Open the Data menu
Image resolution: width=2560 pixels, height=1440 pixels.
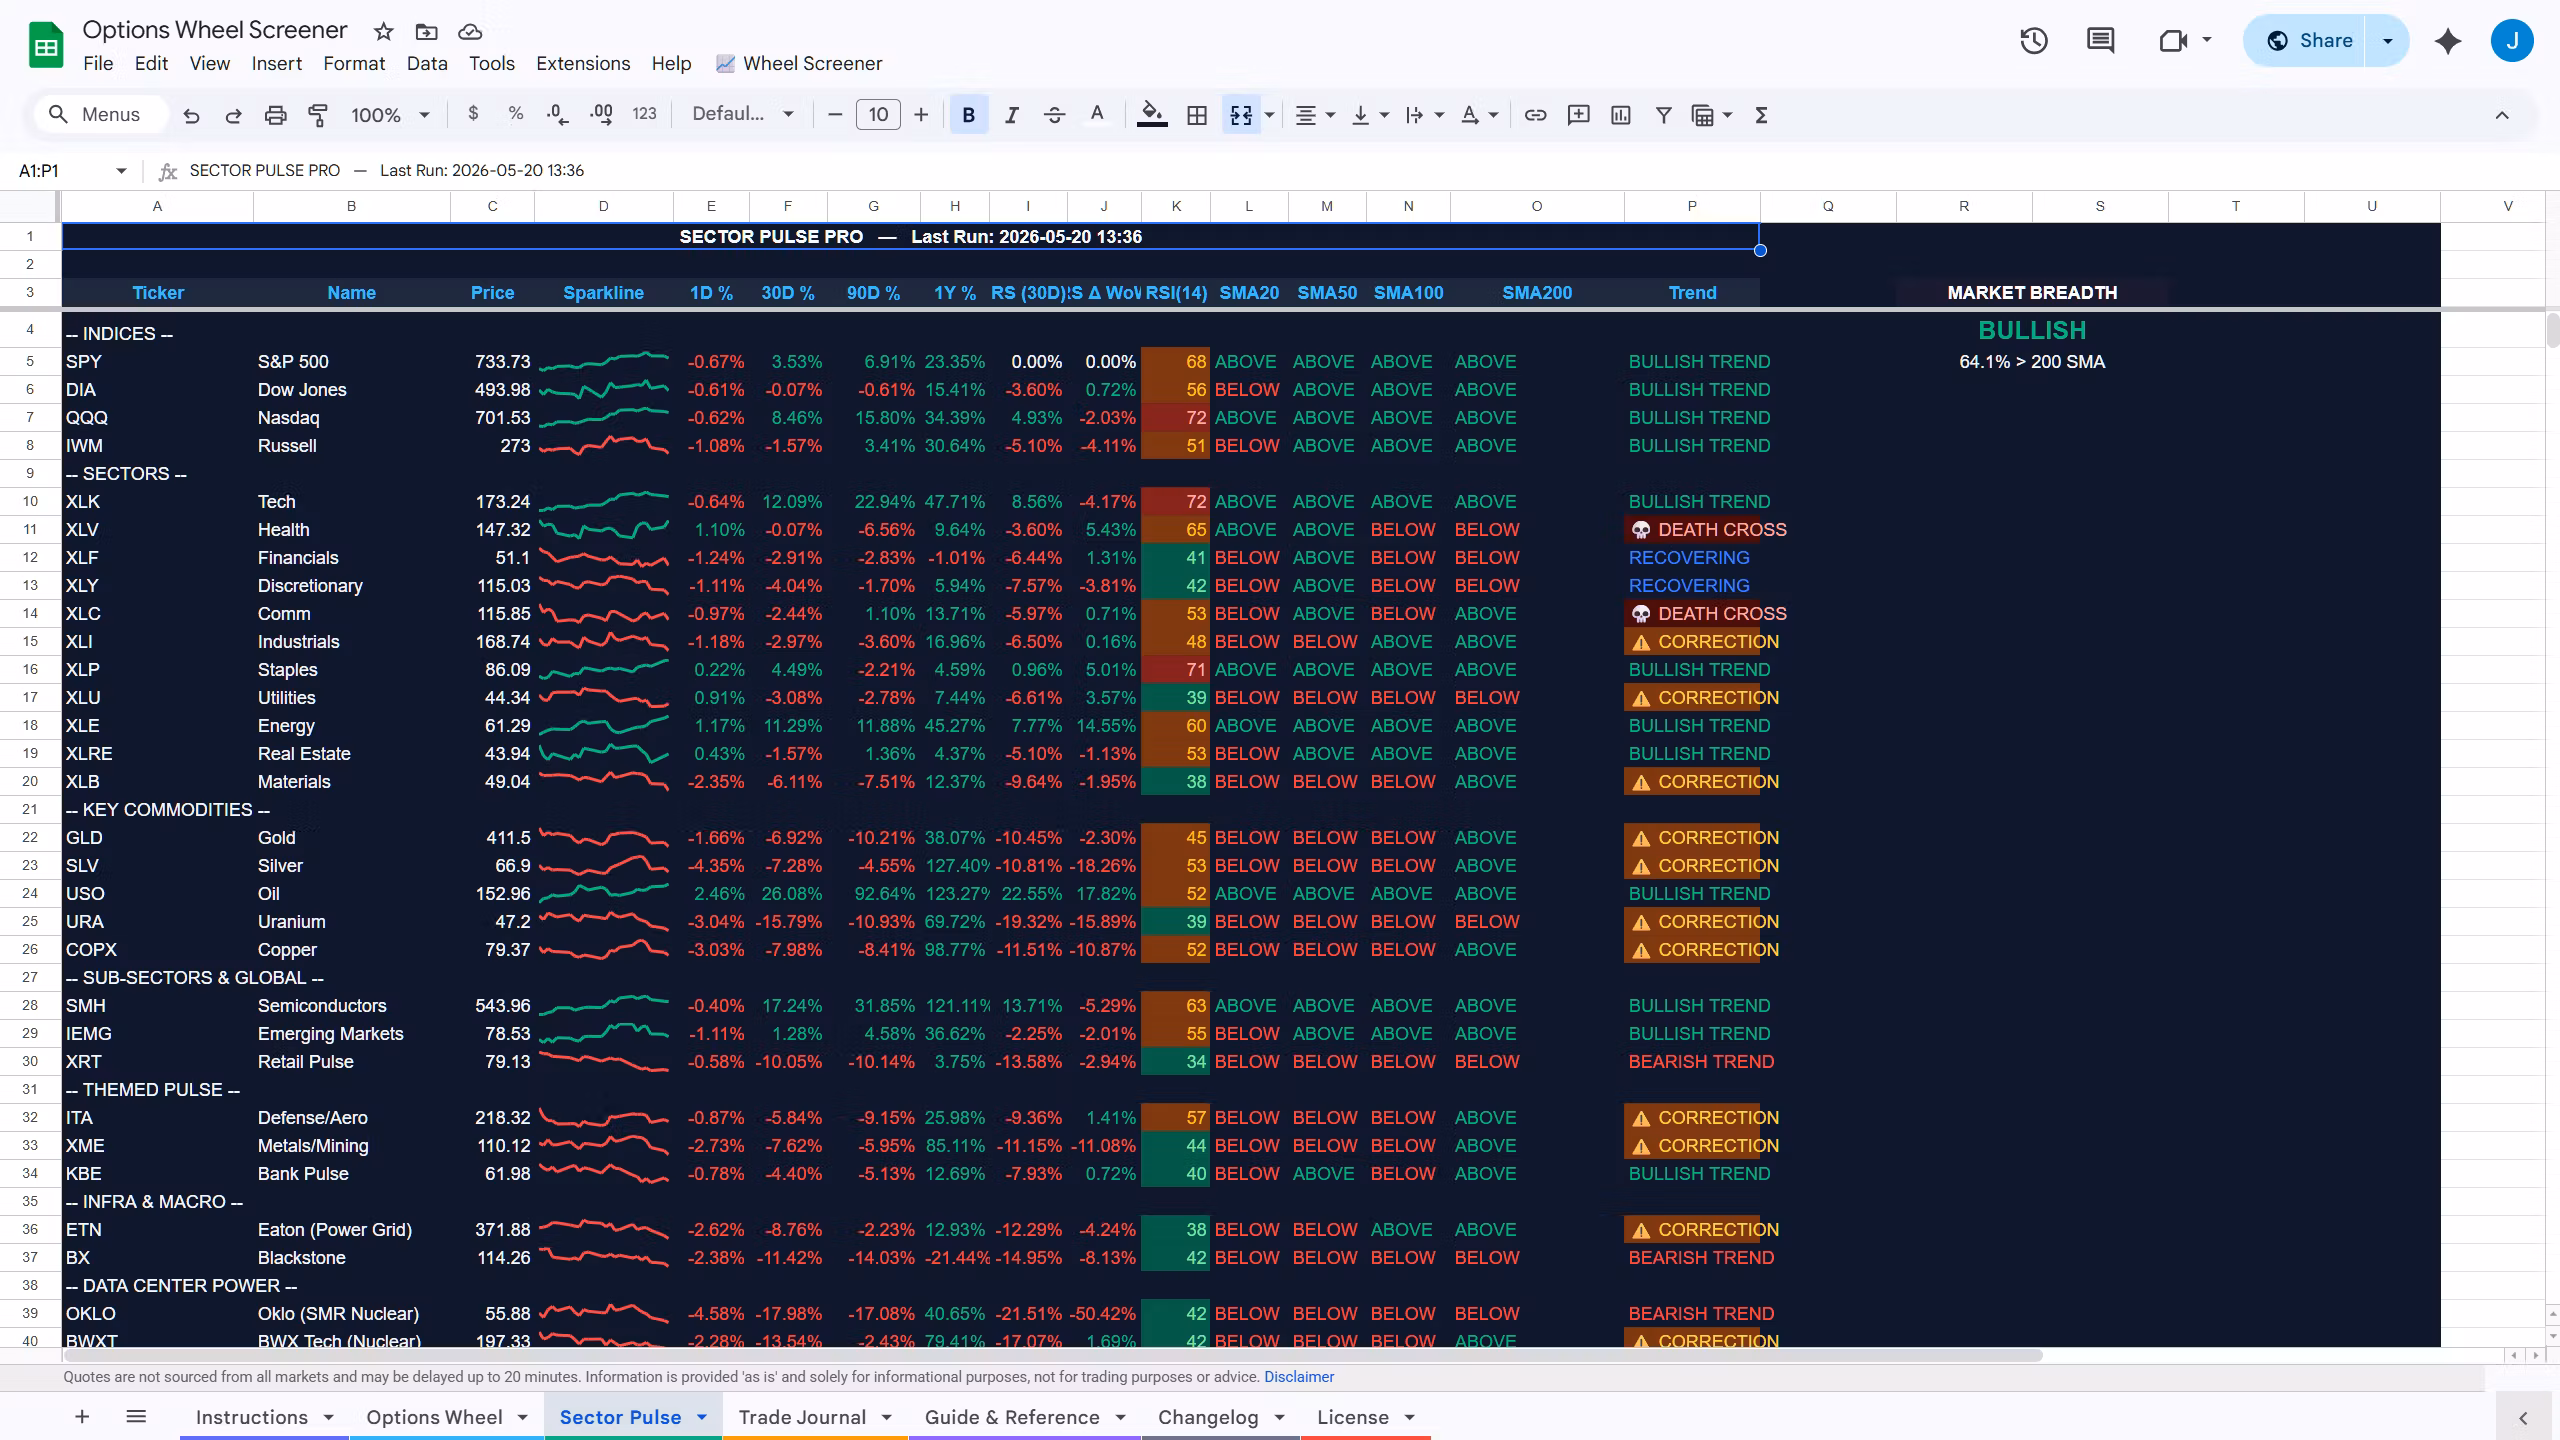tap(427, 63)
